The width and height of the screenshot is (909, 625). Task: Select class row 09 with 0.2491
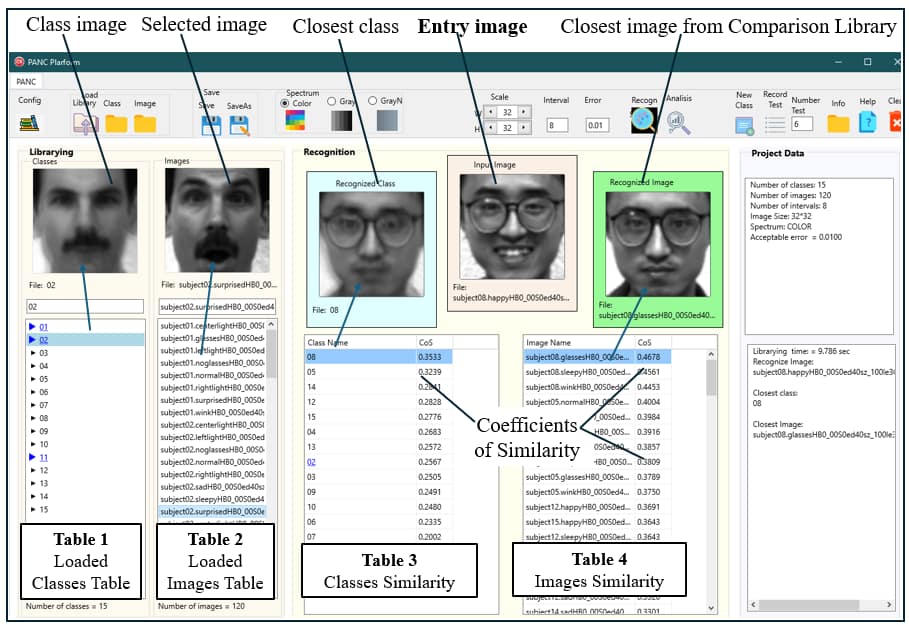[x=379, y=492]
